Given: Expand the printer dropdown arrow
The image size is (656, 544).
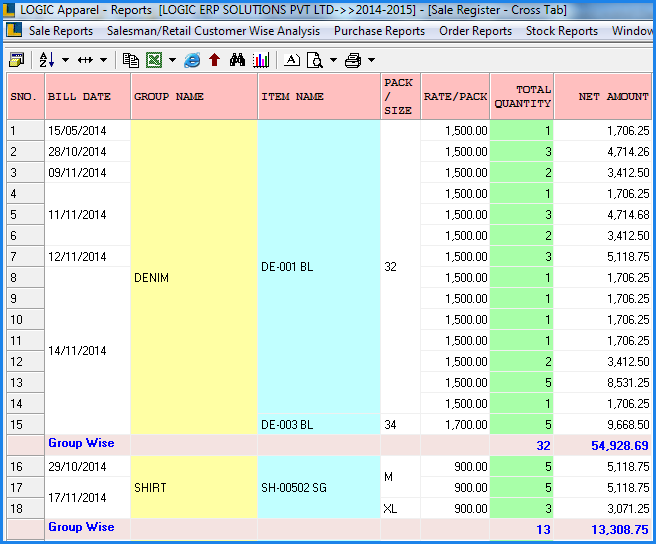Looking at the screenshot, I should click(372, 60).
